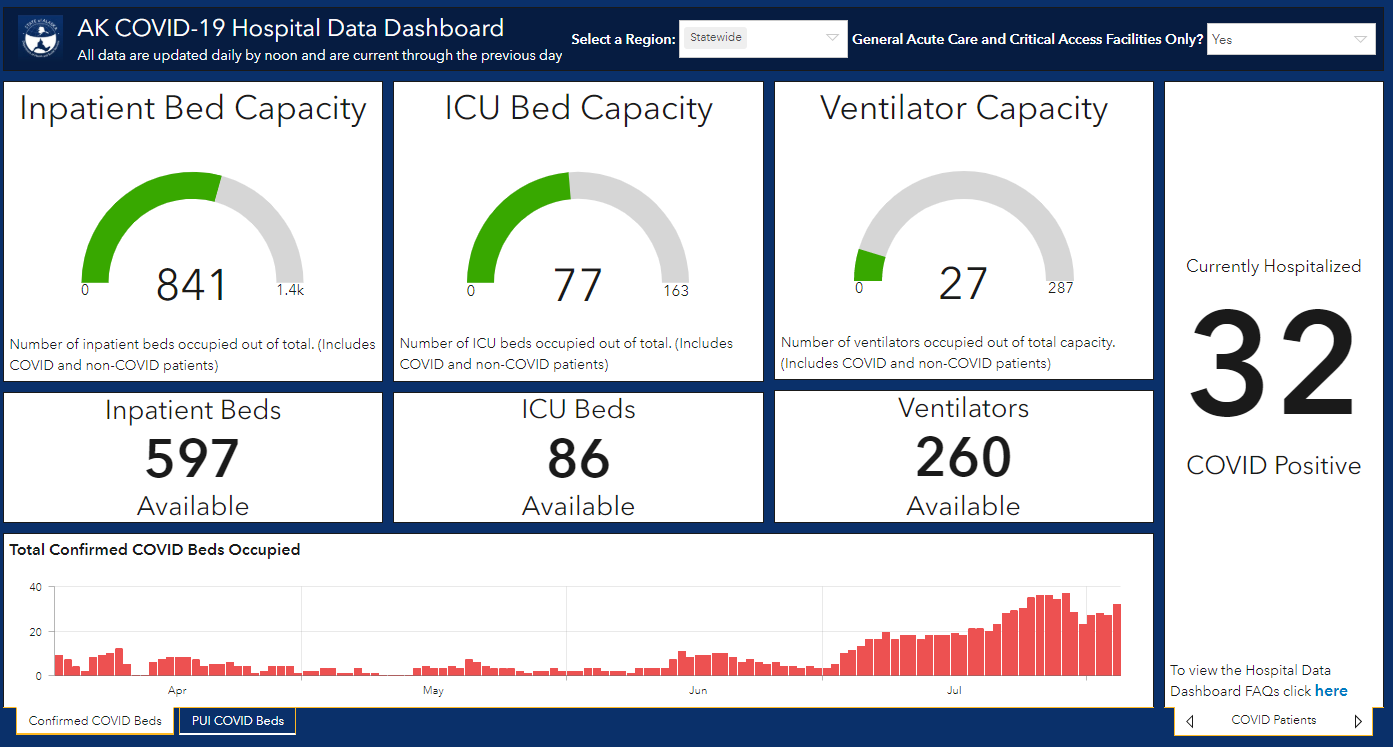Click the 260 Ventilators Available indicator
The width and height of the screenshot is (1393, 747).
point(964,457)
